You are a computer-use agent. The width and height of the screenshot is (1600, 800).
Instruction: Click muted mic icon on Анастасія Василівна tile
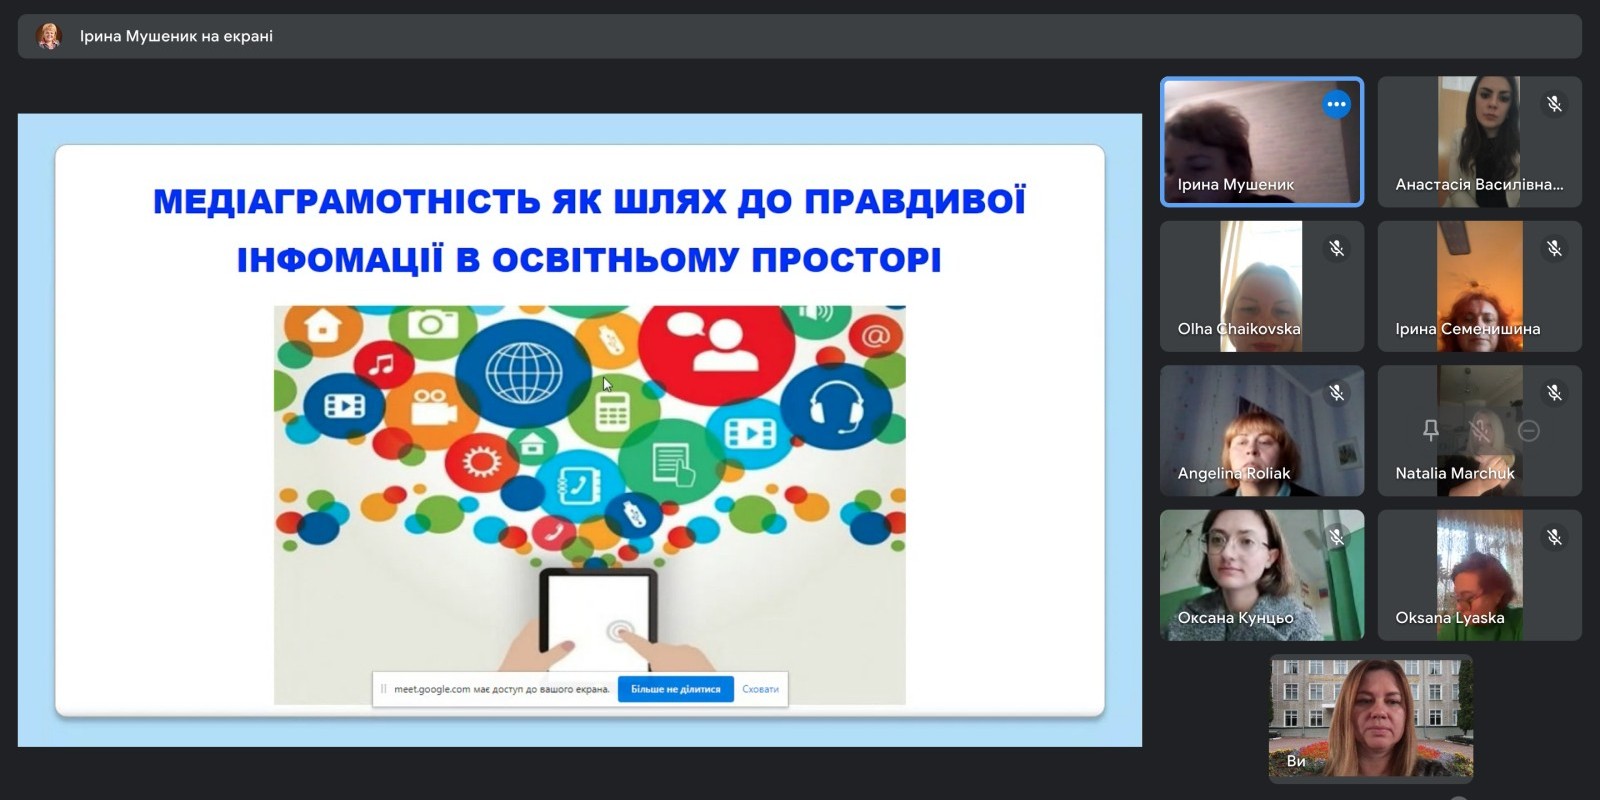pos(1554,104)
